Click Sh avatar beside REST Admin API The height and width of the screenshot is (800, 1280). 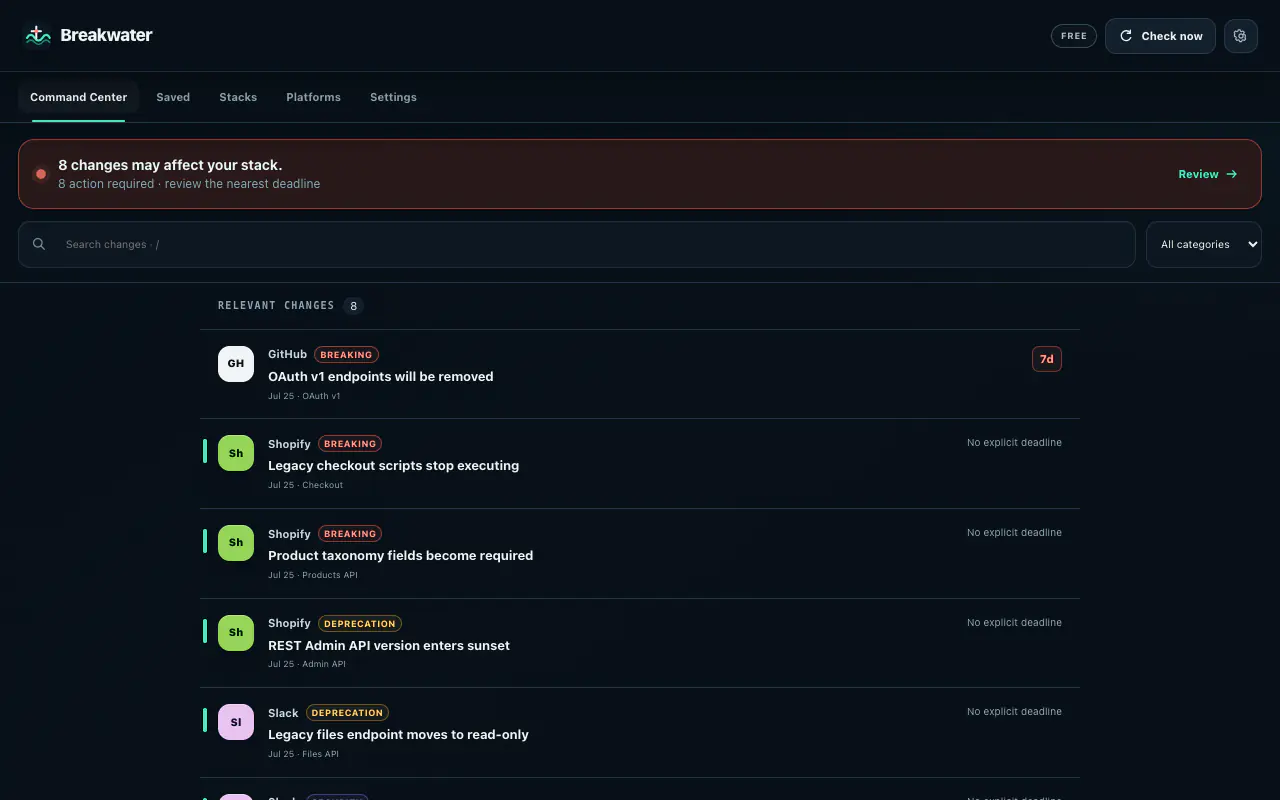(x=236, y=633)
